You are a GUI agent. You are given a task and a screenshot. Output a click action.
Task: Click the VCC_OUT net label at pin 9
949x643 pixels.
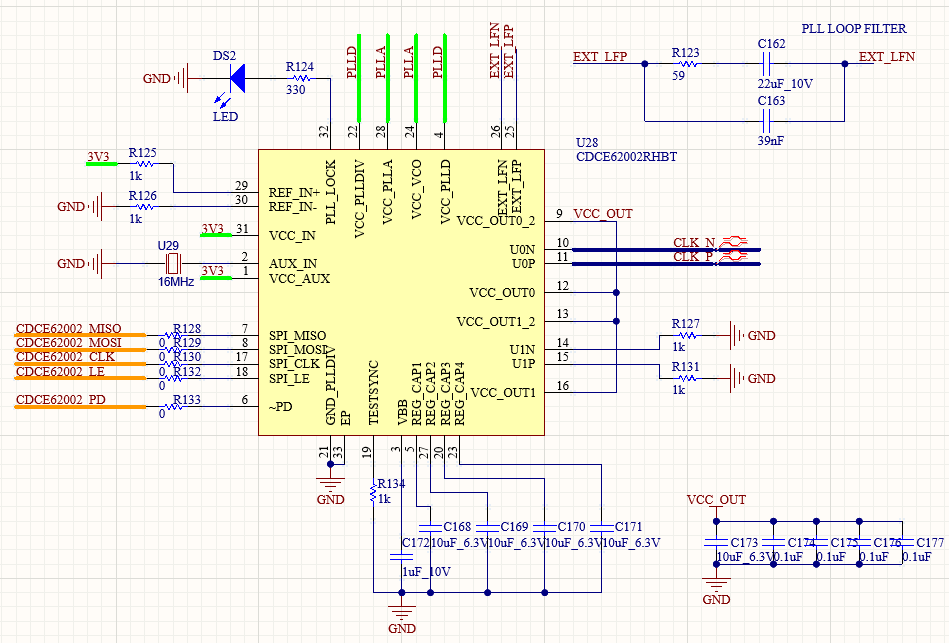click(x=603, y=214)
